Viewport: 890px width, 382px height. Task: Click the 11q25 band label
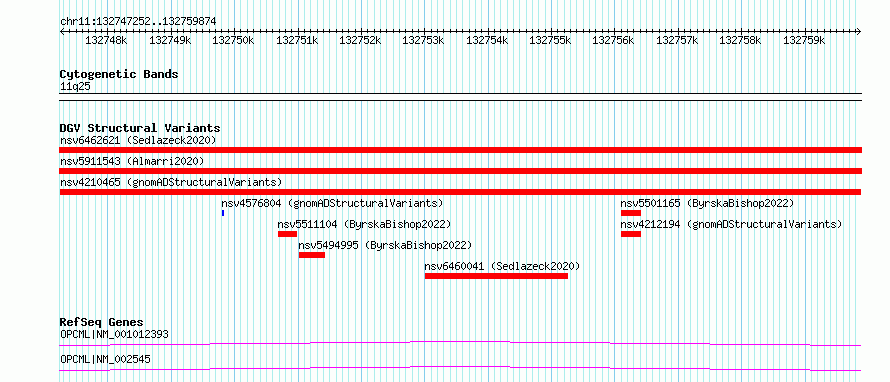click(x=75, y=87)
